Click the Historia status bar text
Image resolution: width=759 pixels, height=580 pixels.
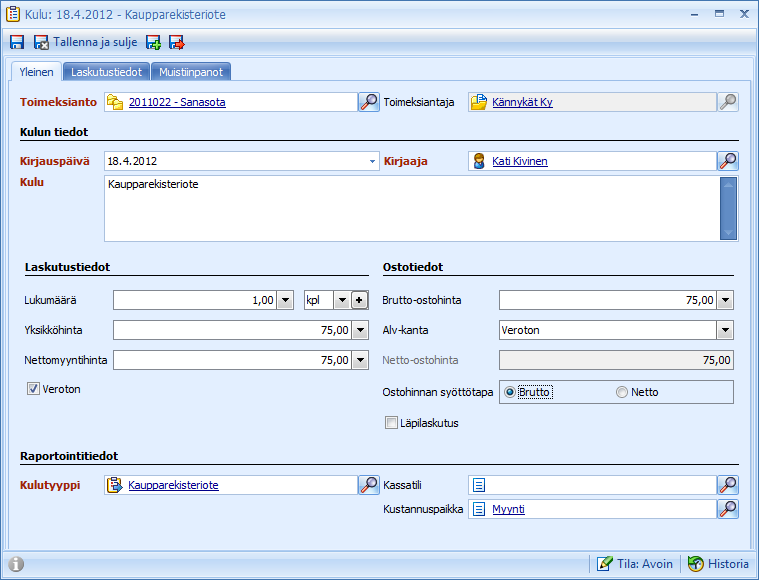coord(728,564)
